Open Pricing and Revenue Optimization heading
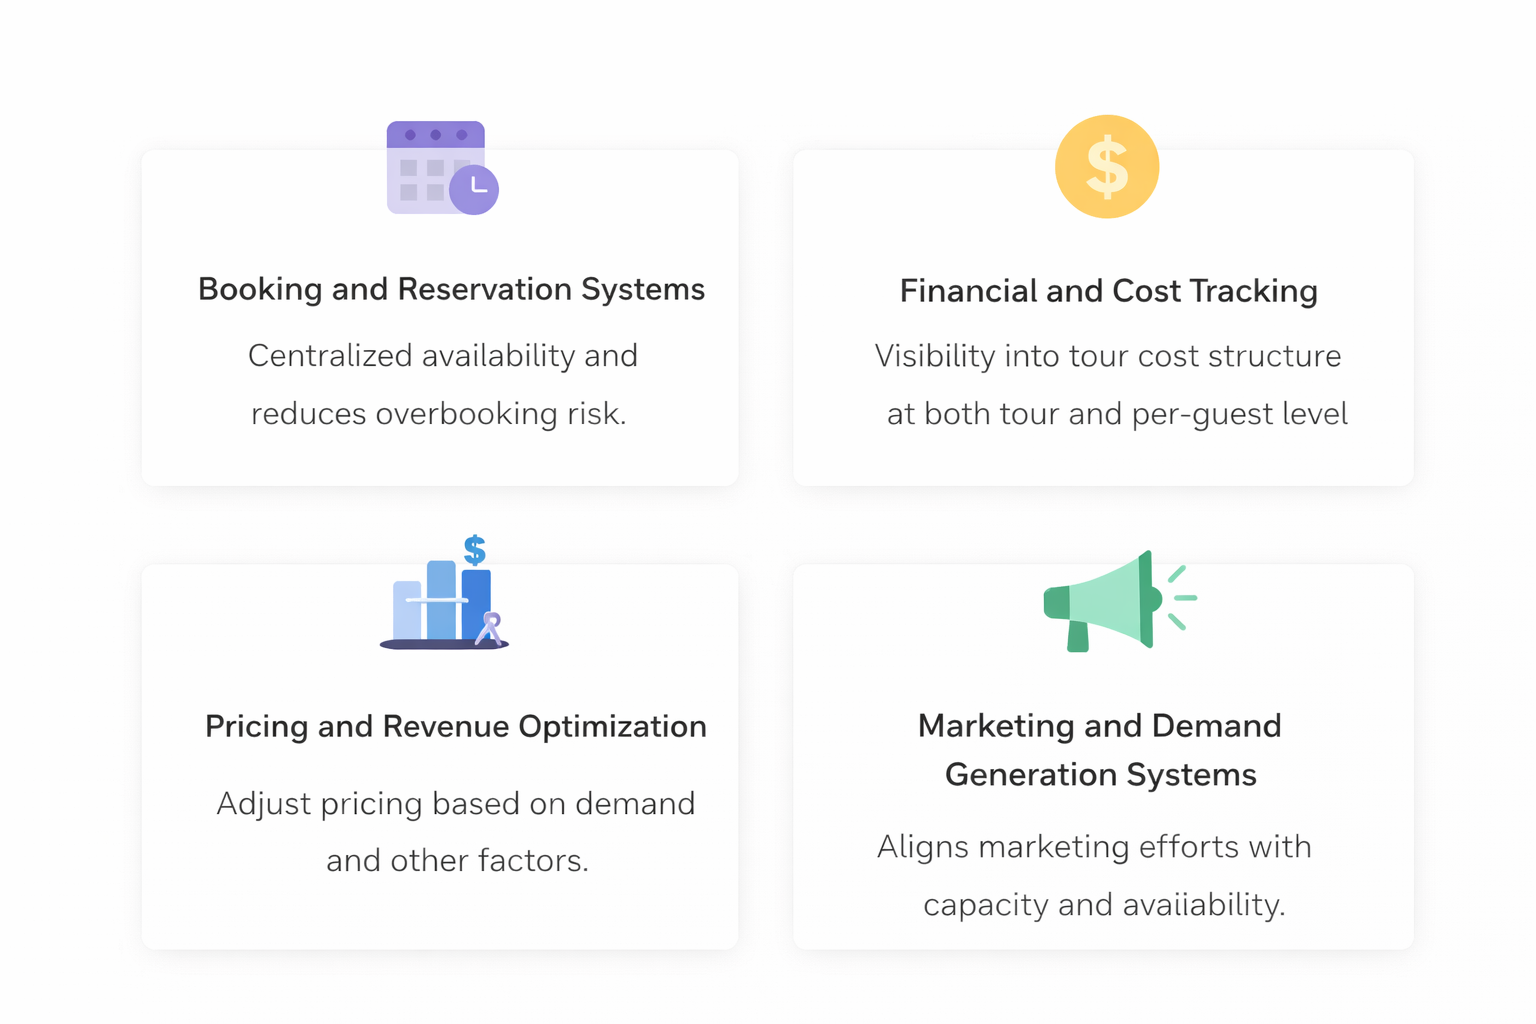This screenshot has height=1024, width=1536. point(455,726)
